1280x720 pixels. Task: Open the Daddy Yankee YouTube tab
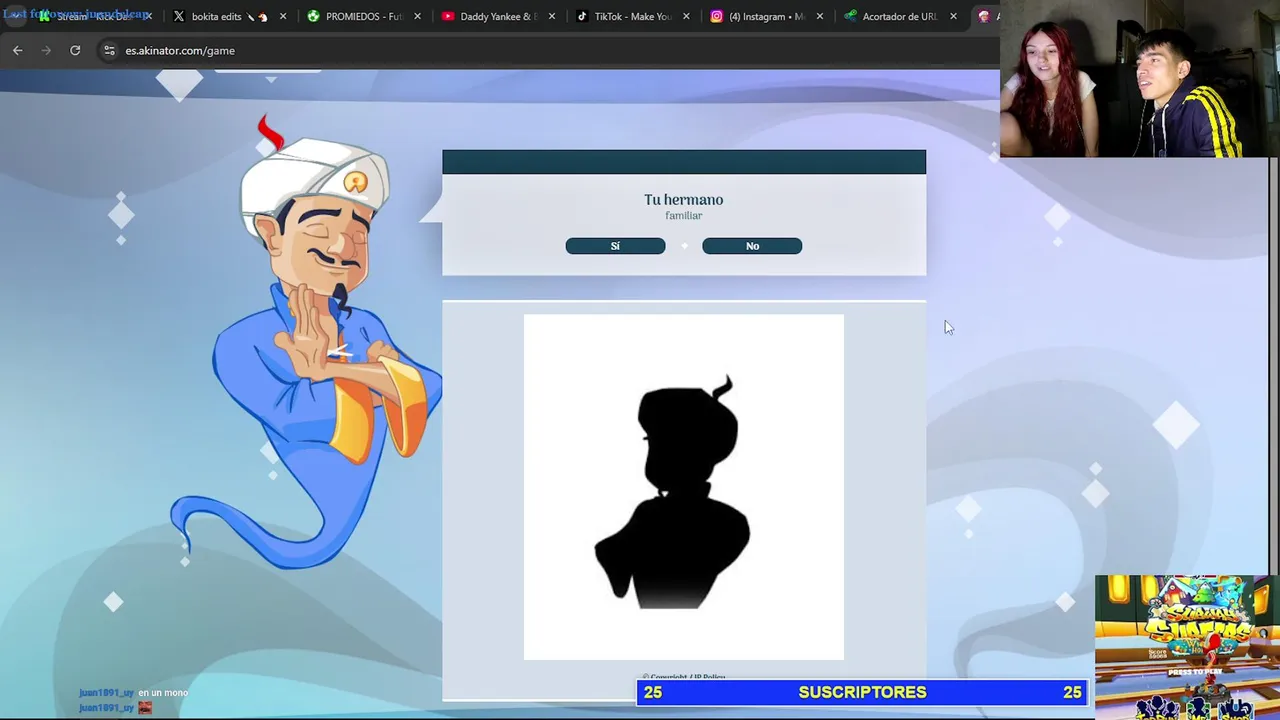[497, 16]
